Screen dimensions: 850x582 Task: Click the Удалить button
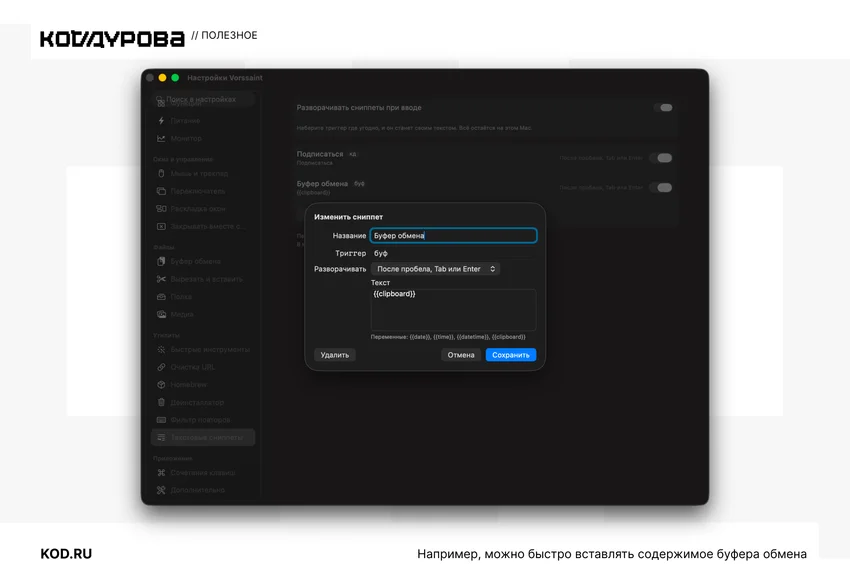click(334, 355)
